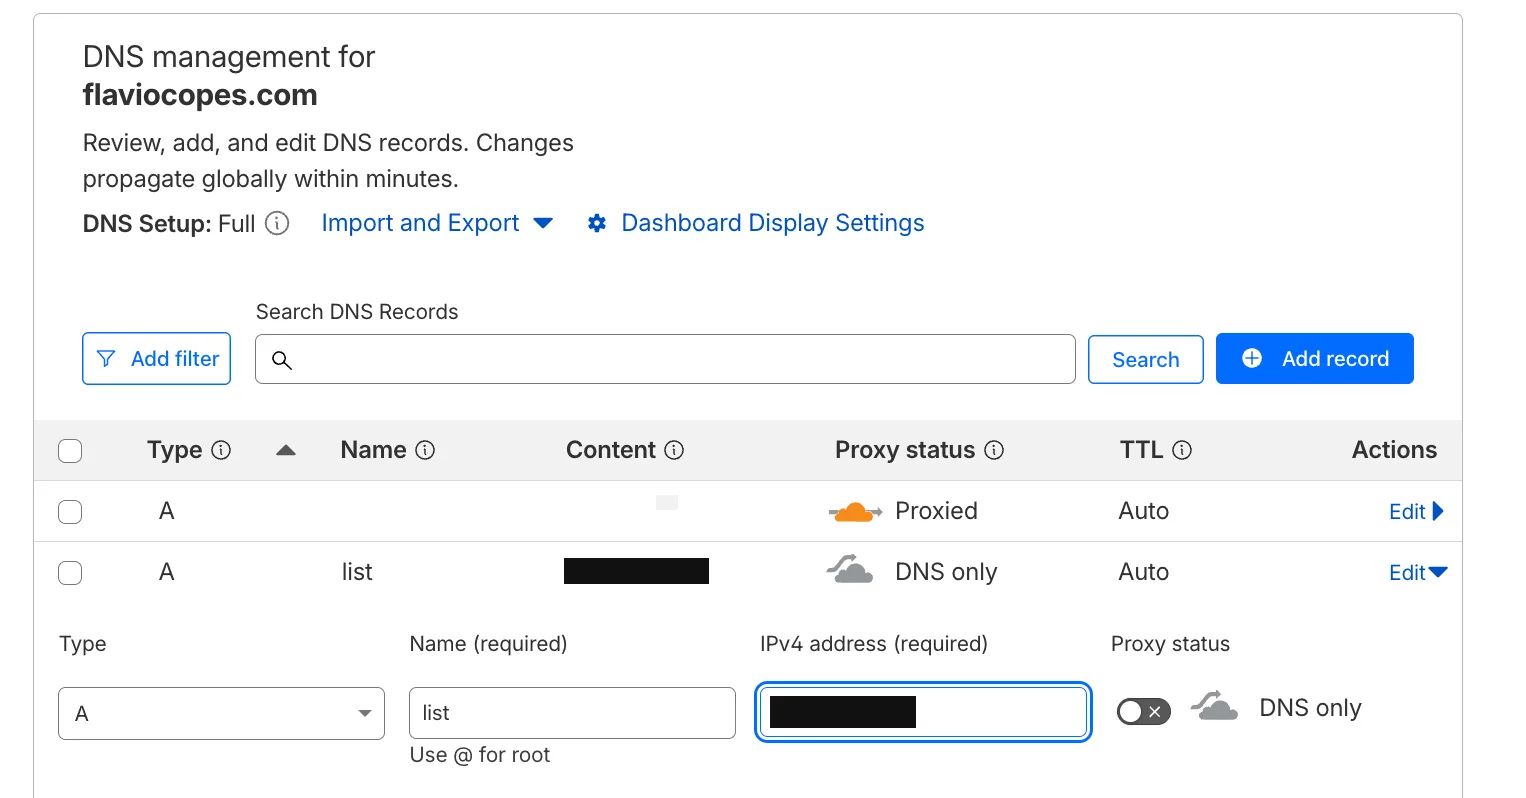Viewport: 1526px width, 798px height.
Task: Click the Add filter button
Action: point(156,358)
